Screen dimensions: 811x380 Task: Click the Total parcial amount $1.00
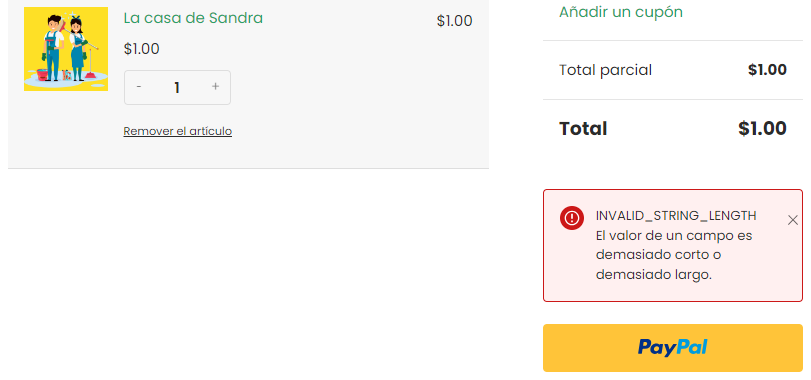click(767, 70)
